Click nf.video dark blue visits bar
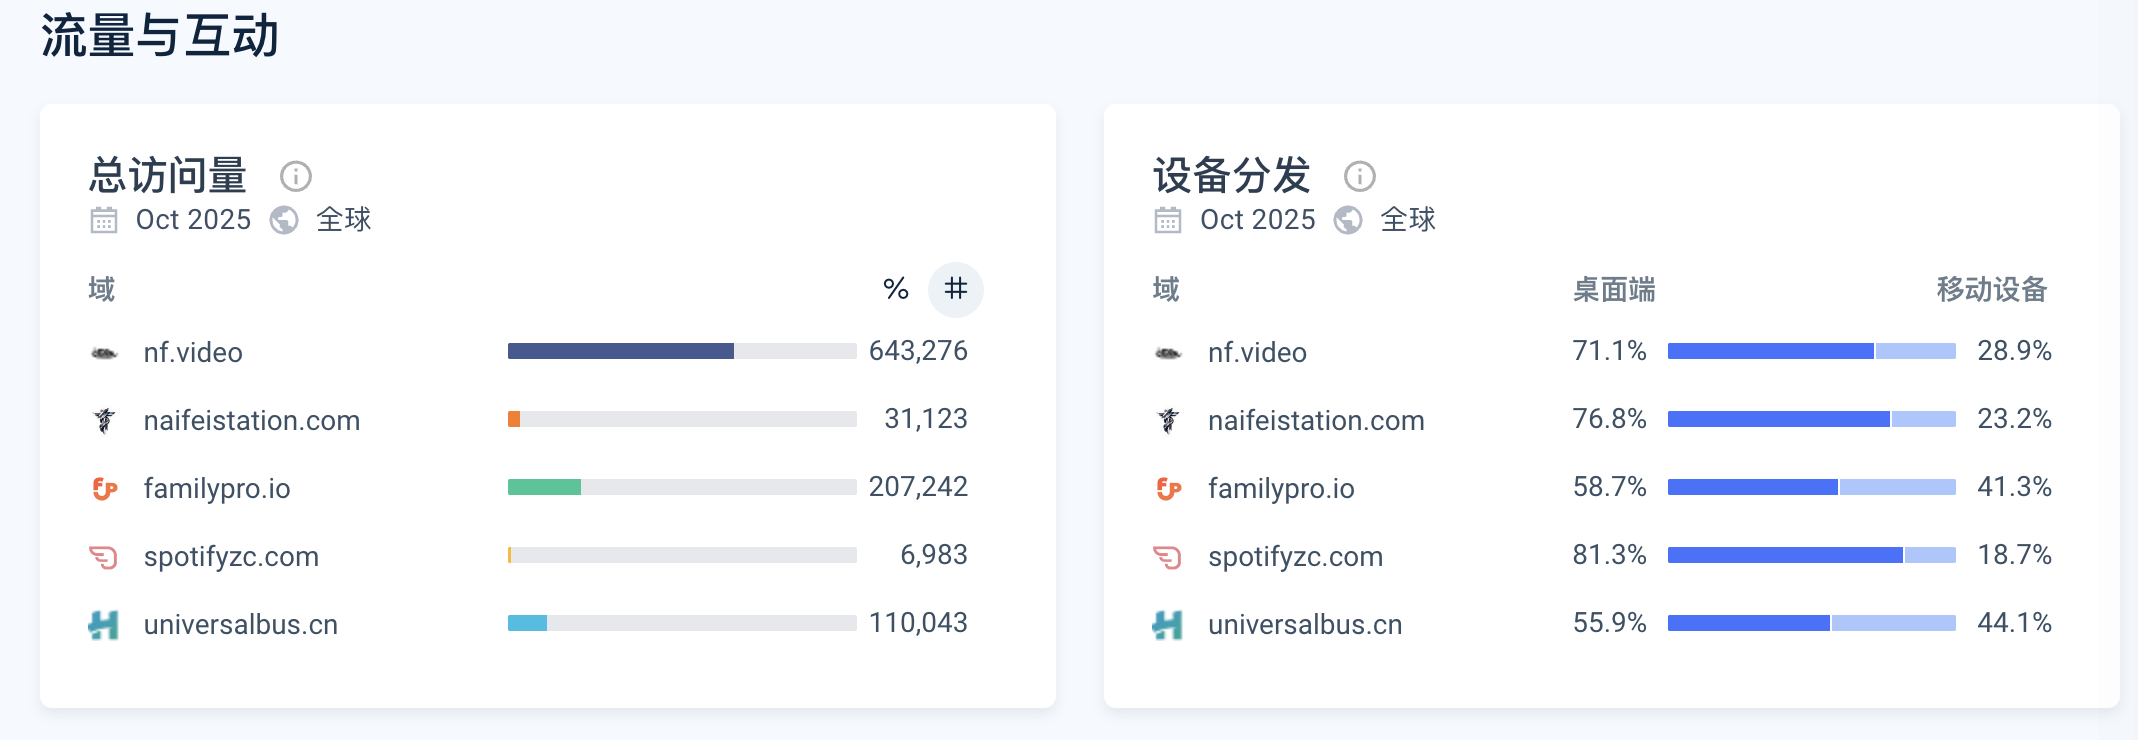 coord(621,351)
